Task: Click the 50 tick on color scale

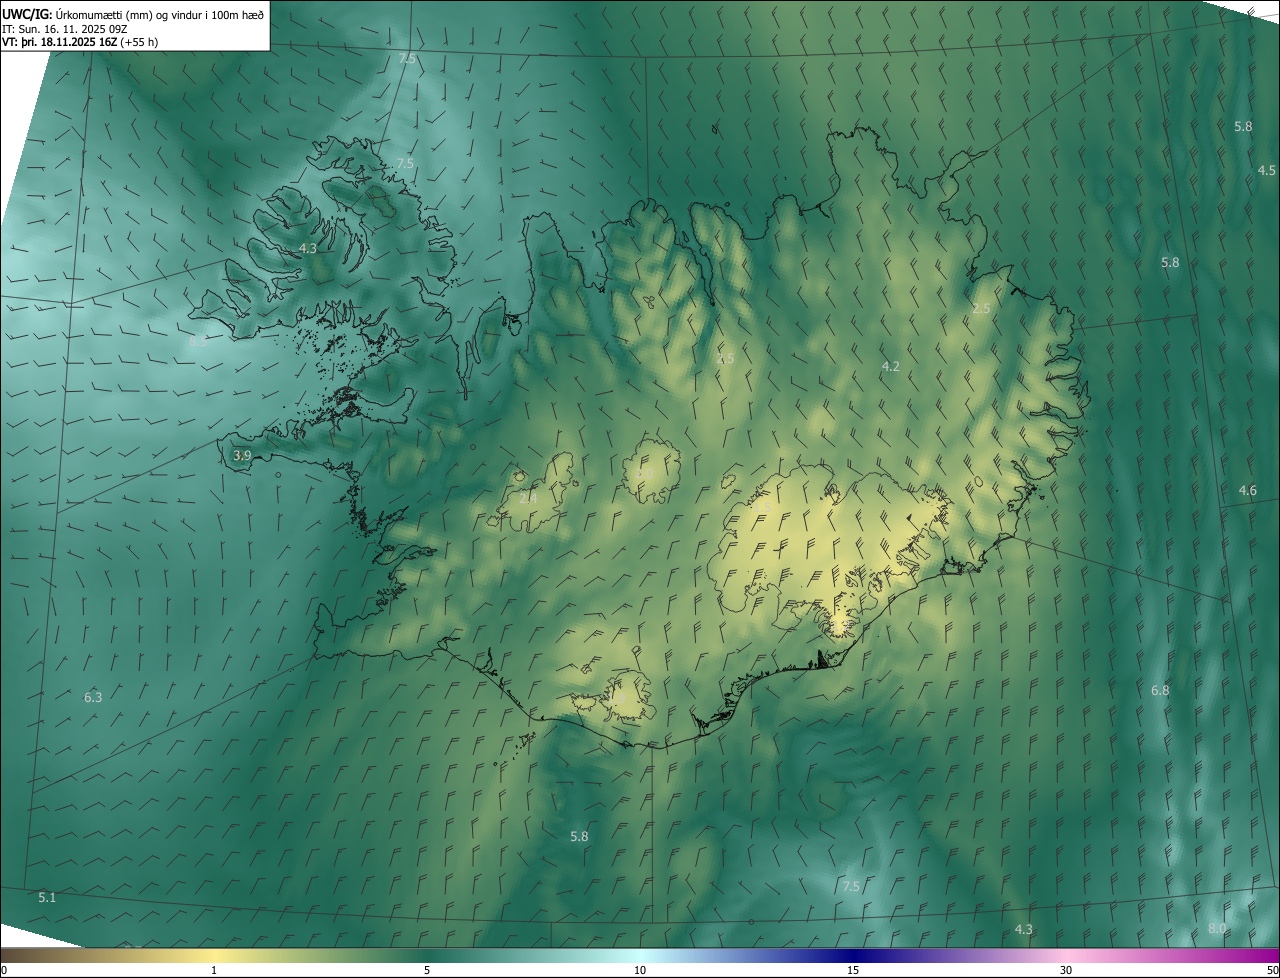Action: click(x=1272, y=971)
